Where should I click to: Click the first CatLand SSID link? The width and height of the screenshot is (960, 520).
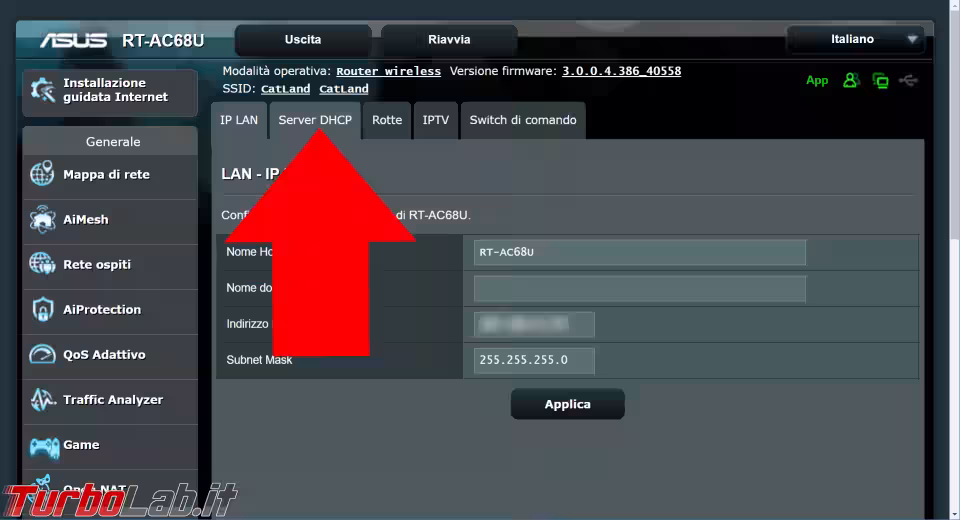point(285,89)
